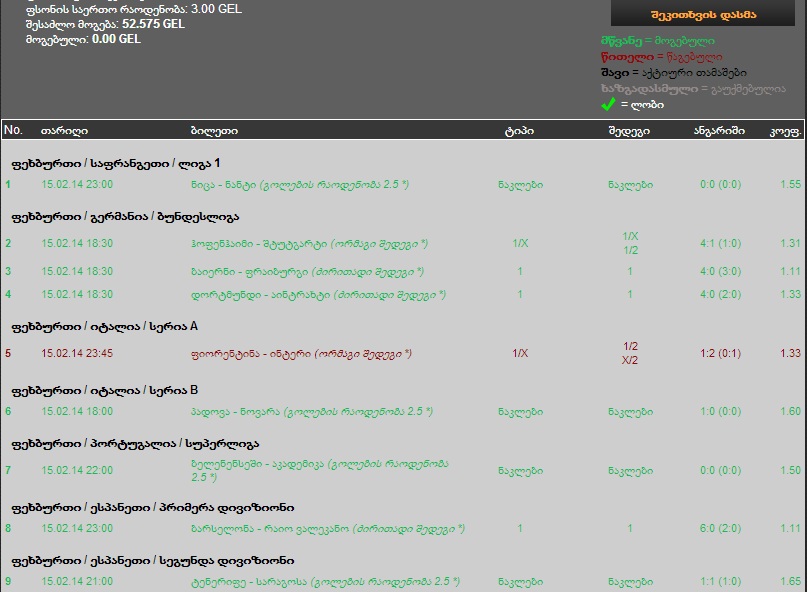Click the '1.50' odds in row 7

(x=790, y=470)
